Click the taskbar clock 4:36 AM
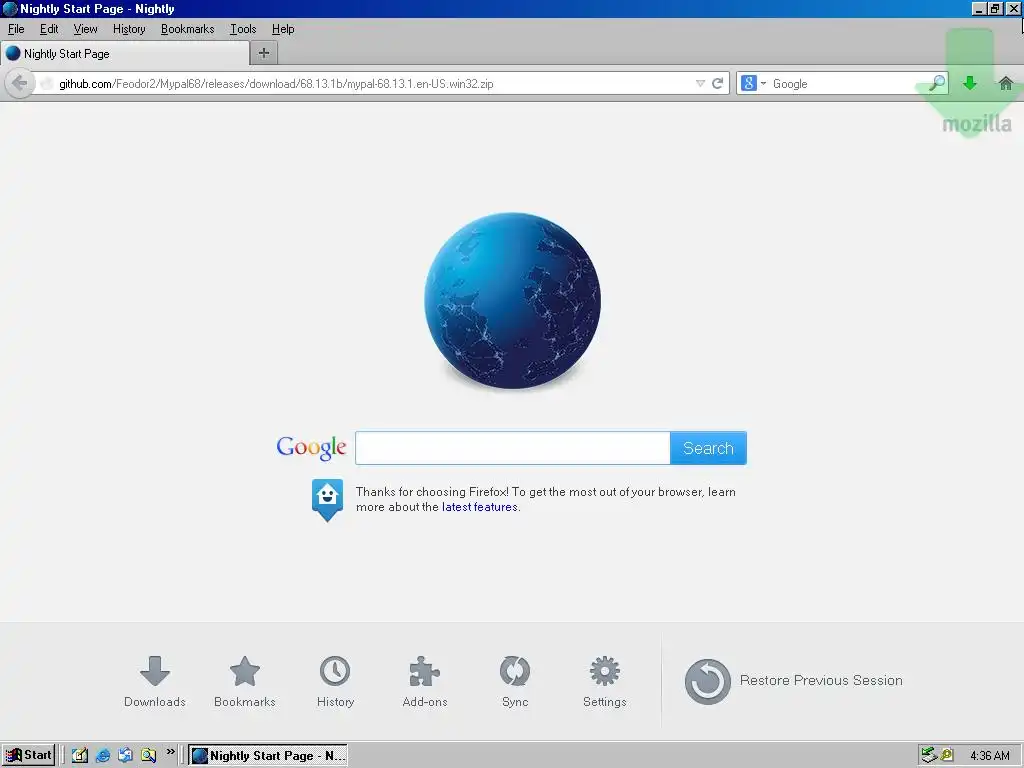 (x=990, y=756)
